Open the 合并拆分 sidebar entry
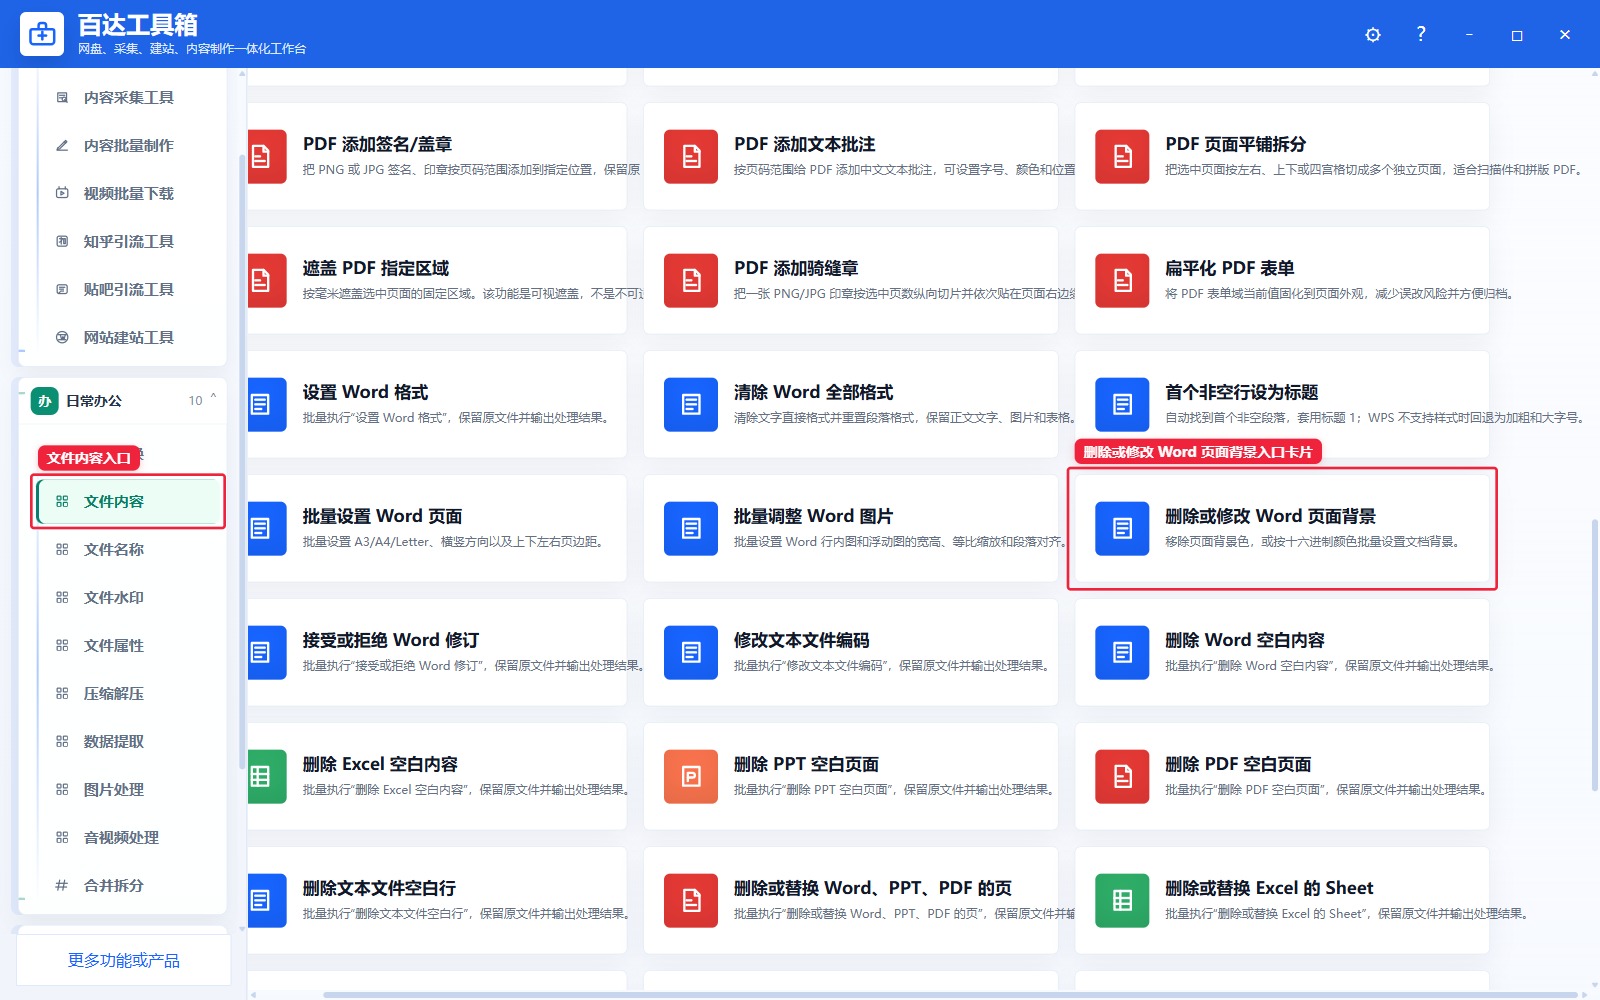The image size is (1600, 1000). [x=128, y=885]
